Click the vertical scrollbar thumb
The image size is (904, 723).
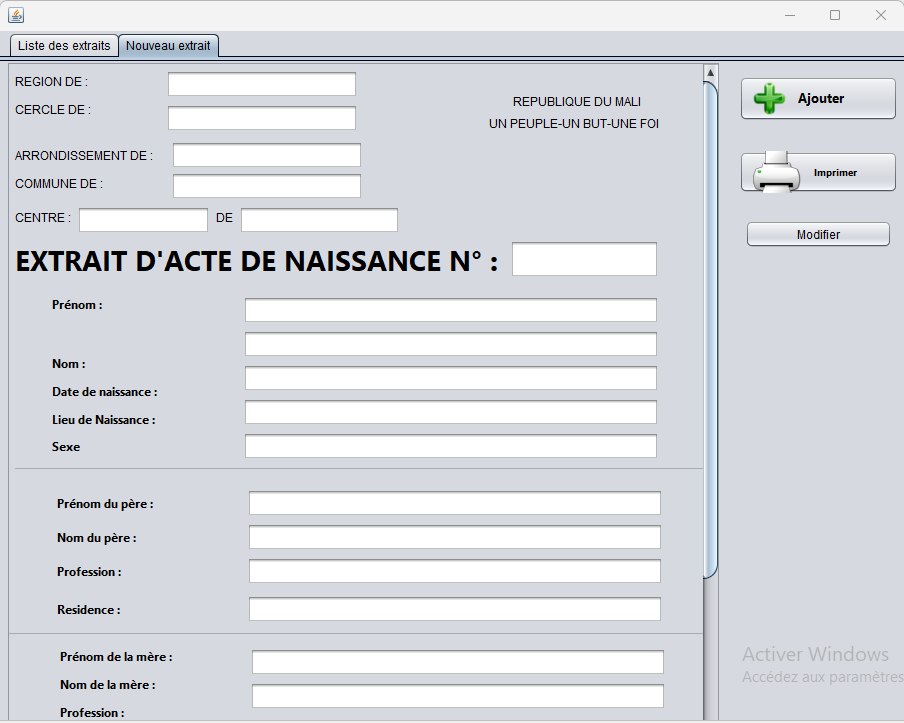[711, 330]
